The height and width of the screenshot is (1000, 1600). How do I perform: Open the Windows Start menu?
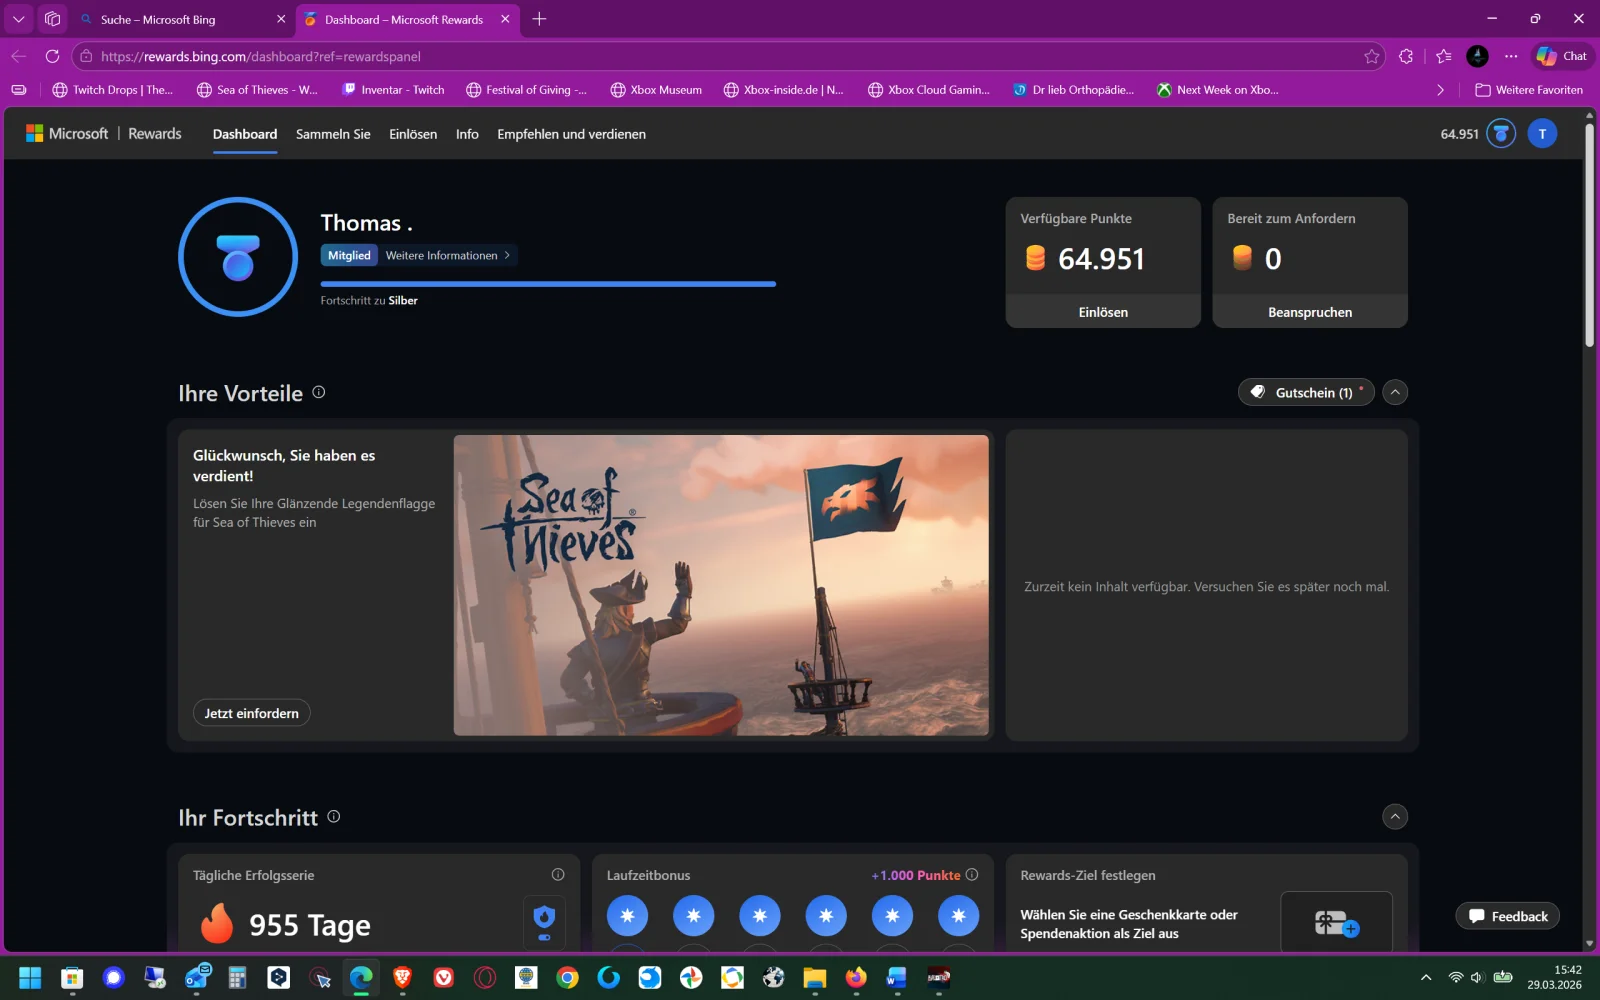point(30,977)
